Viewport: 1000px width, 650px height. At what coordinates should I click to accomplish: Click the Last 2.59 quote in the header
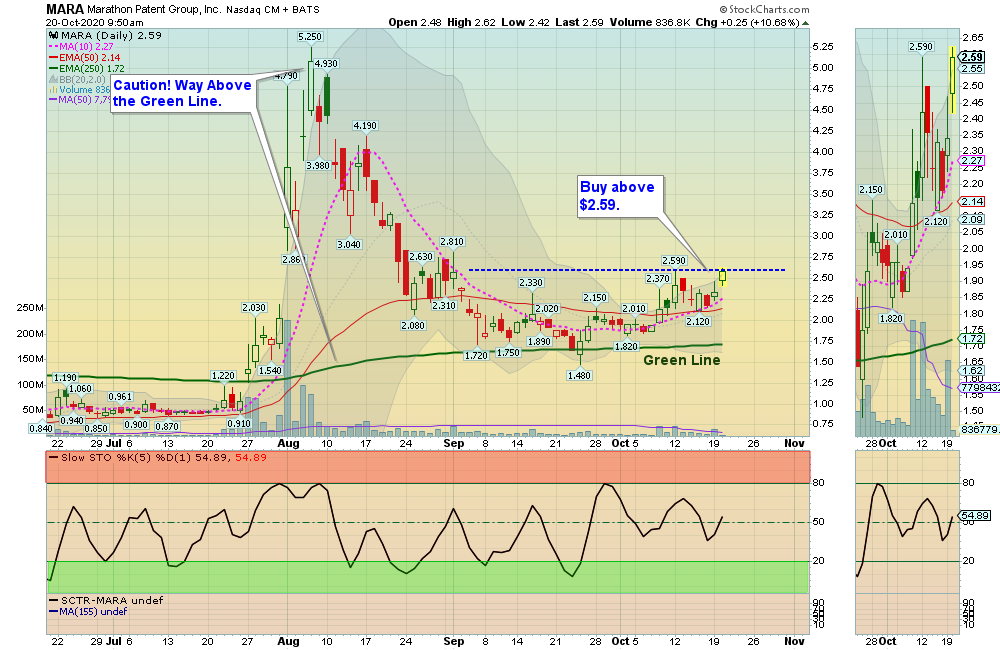[x=579, y=22]
